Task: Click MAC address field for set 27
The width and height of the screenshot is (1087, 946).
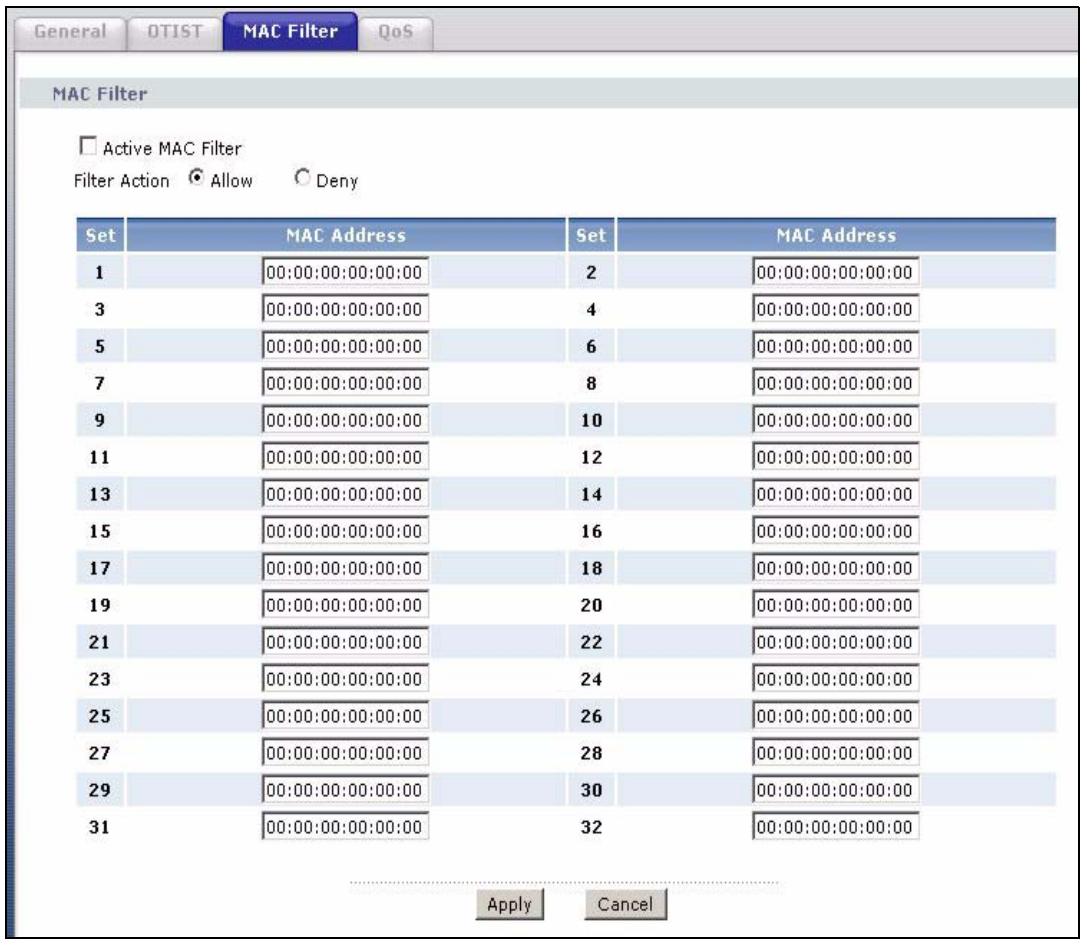Action: 345,753
